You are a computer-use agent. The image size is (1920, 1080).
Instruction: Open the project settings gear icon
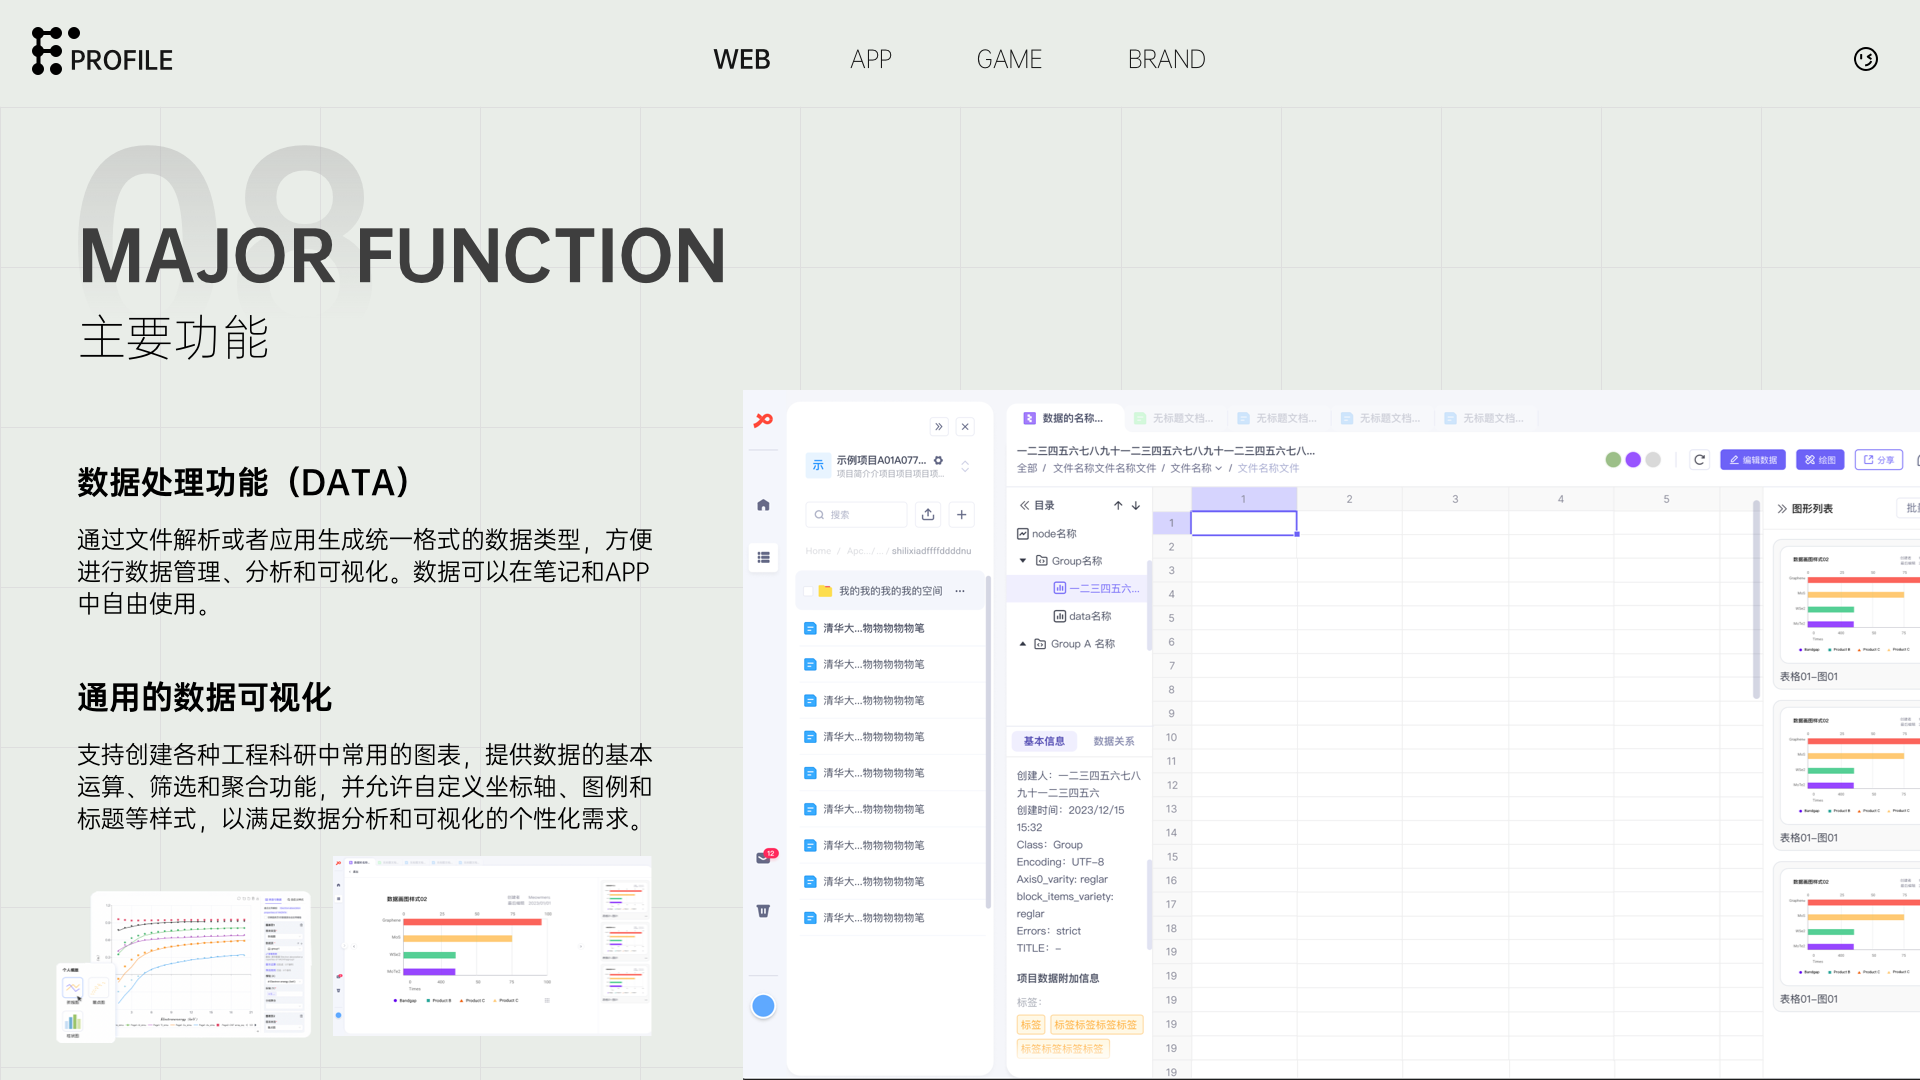point(938,460)
